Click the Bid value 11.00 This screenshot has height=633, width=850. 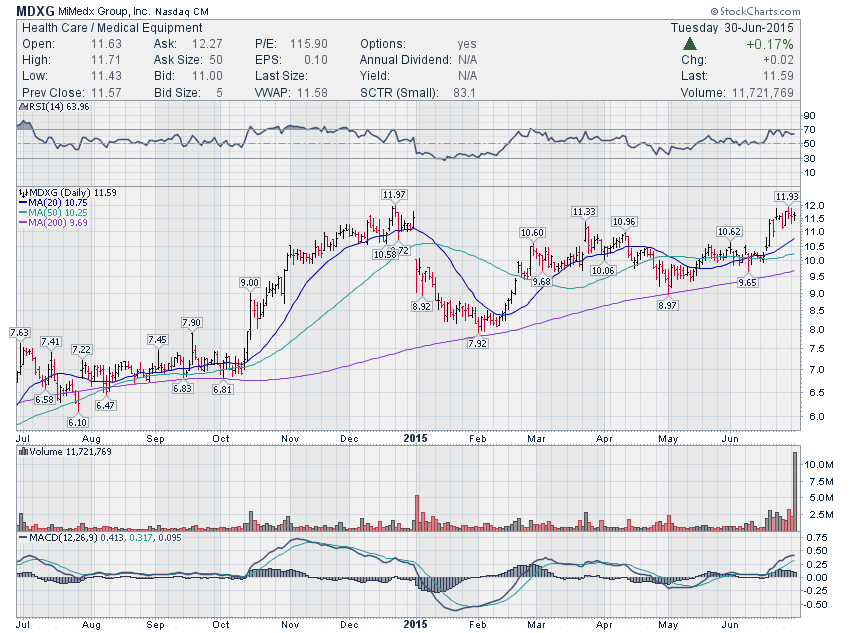pyautogui.click(x=207, y=76)
